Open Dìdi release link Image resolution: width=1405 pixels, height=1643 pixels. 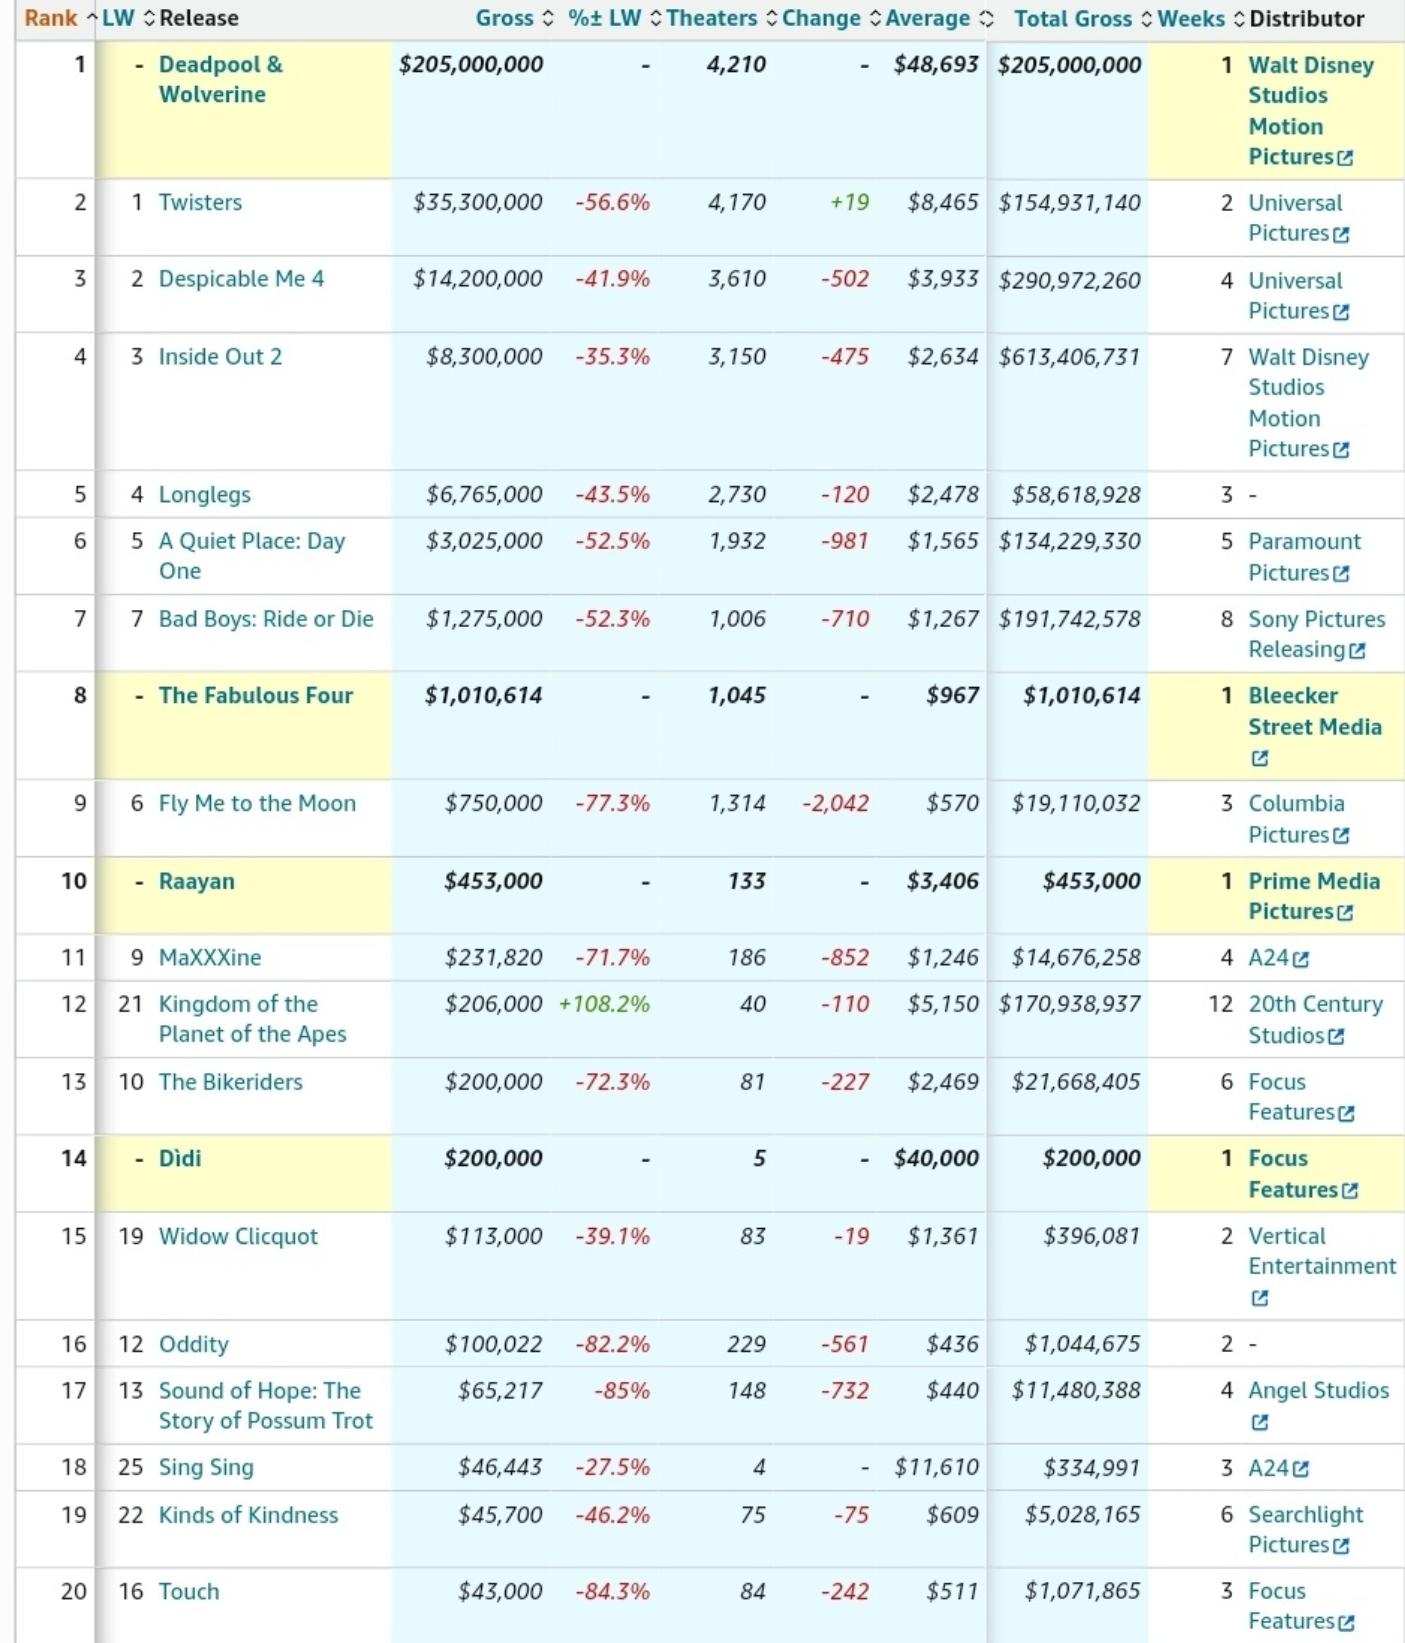tap(180, 1159)
